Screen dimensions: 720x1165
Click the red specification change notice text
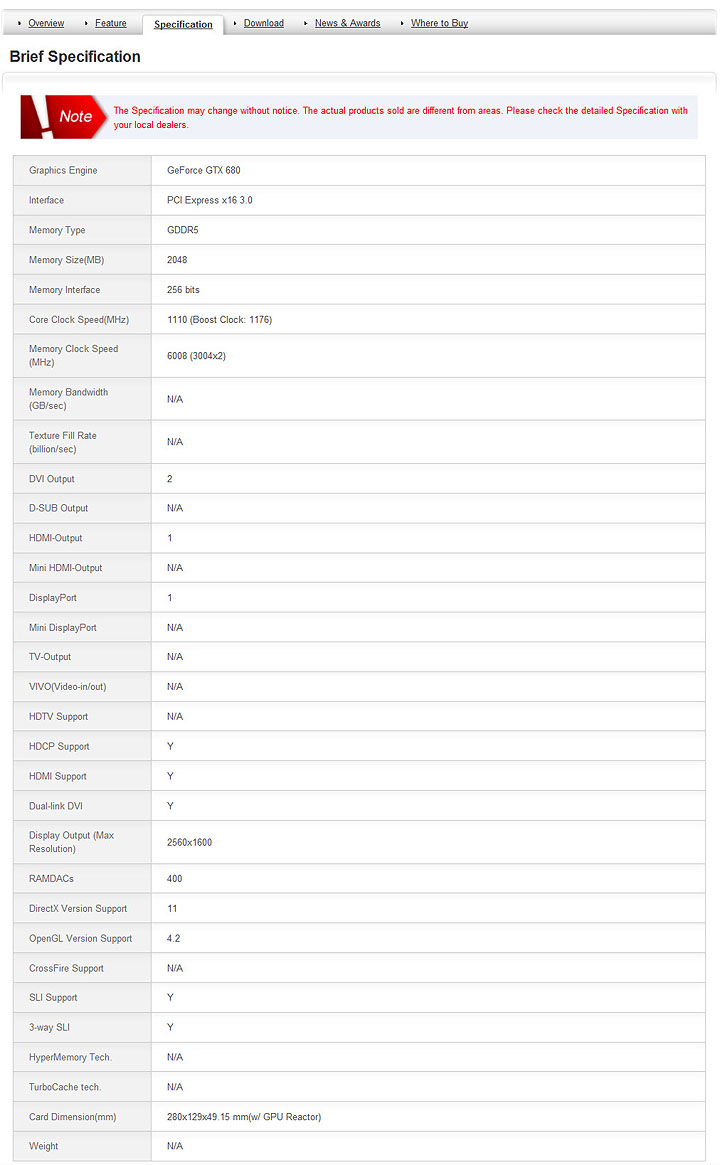(400, 118)
